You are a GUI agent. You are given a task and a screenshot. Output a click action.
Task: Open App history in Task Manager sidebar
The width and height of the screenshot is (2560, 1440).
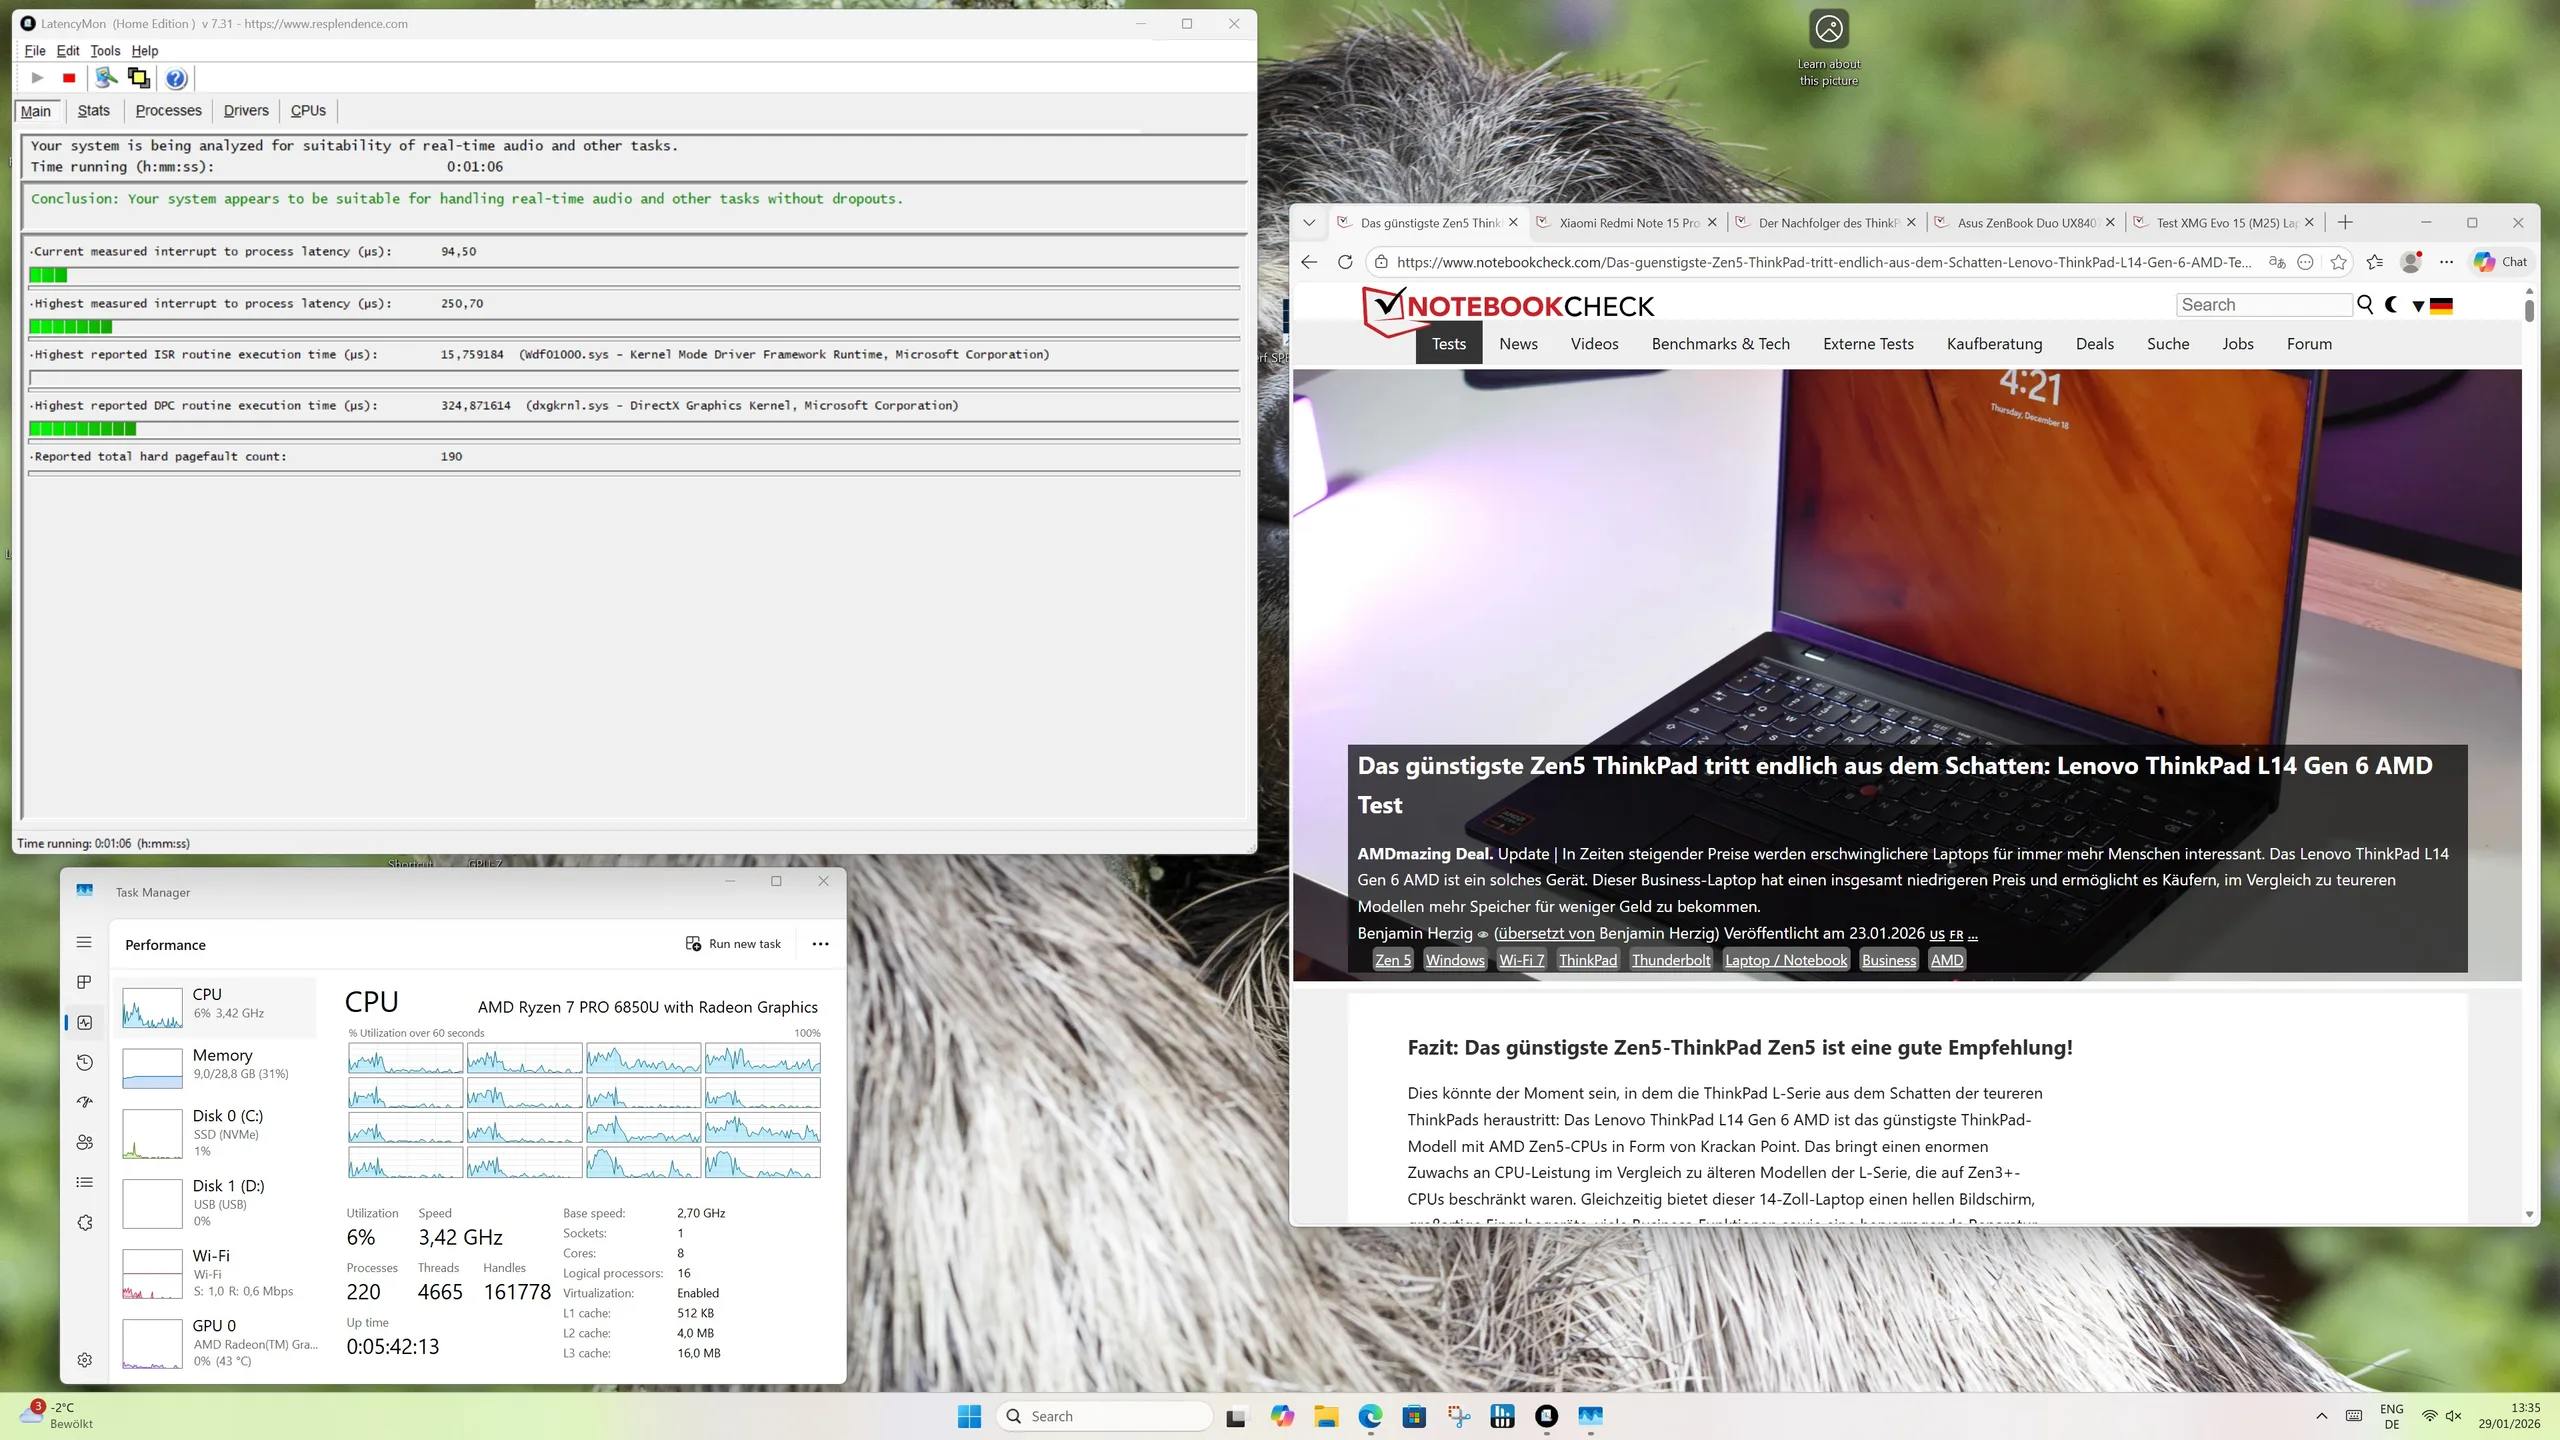coord(85,1062)
